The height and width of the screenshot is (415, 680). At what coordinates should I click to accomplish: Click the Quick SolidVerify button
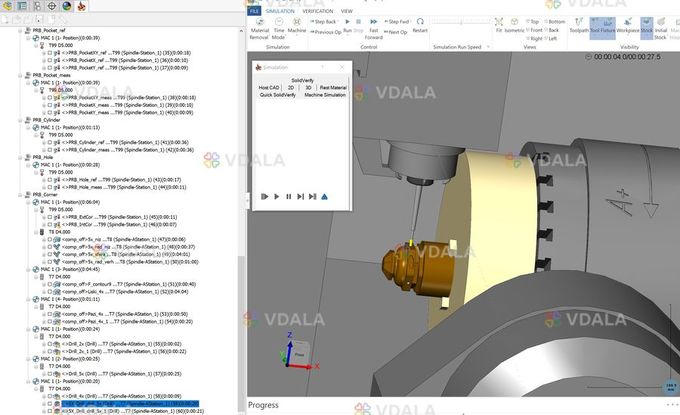click(277, 95)
